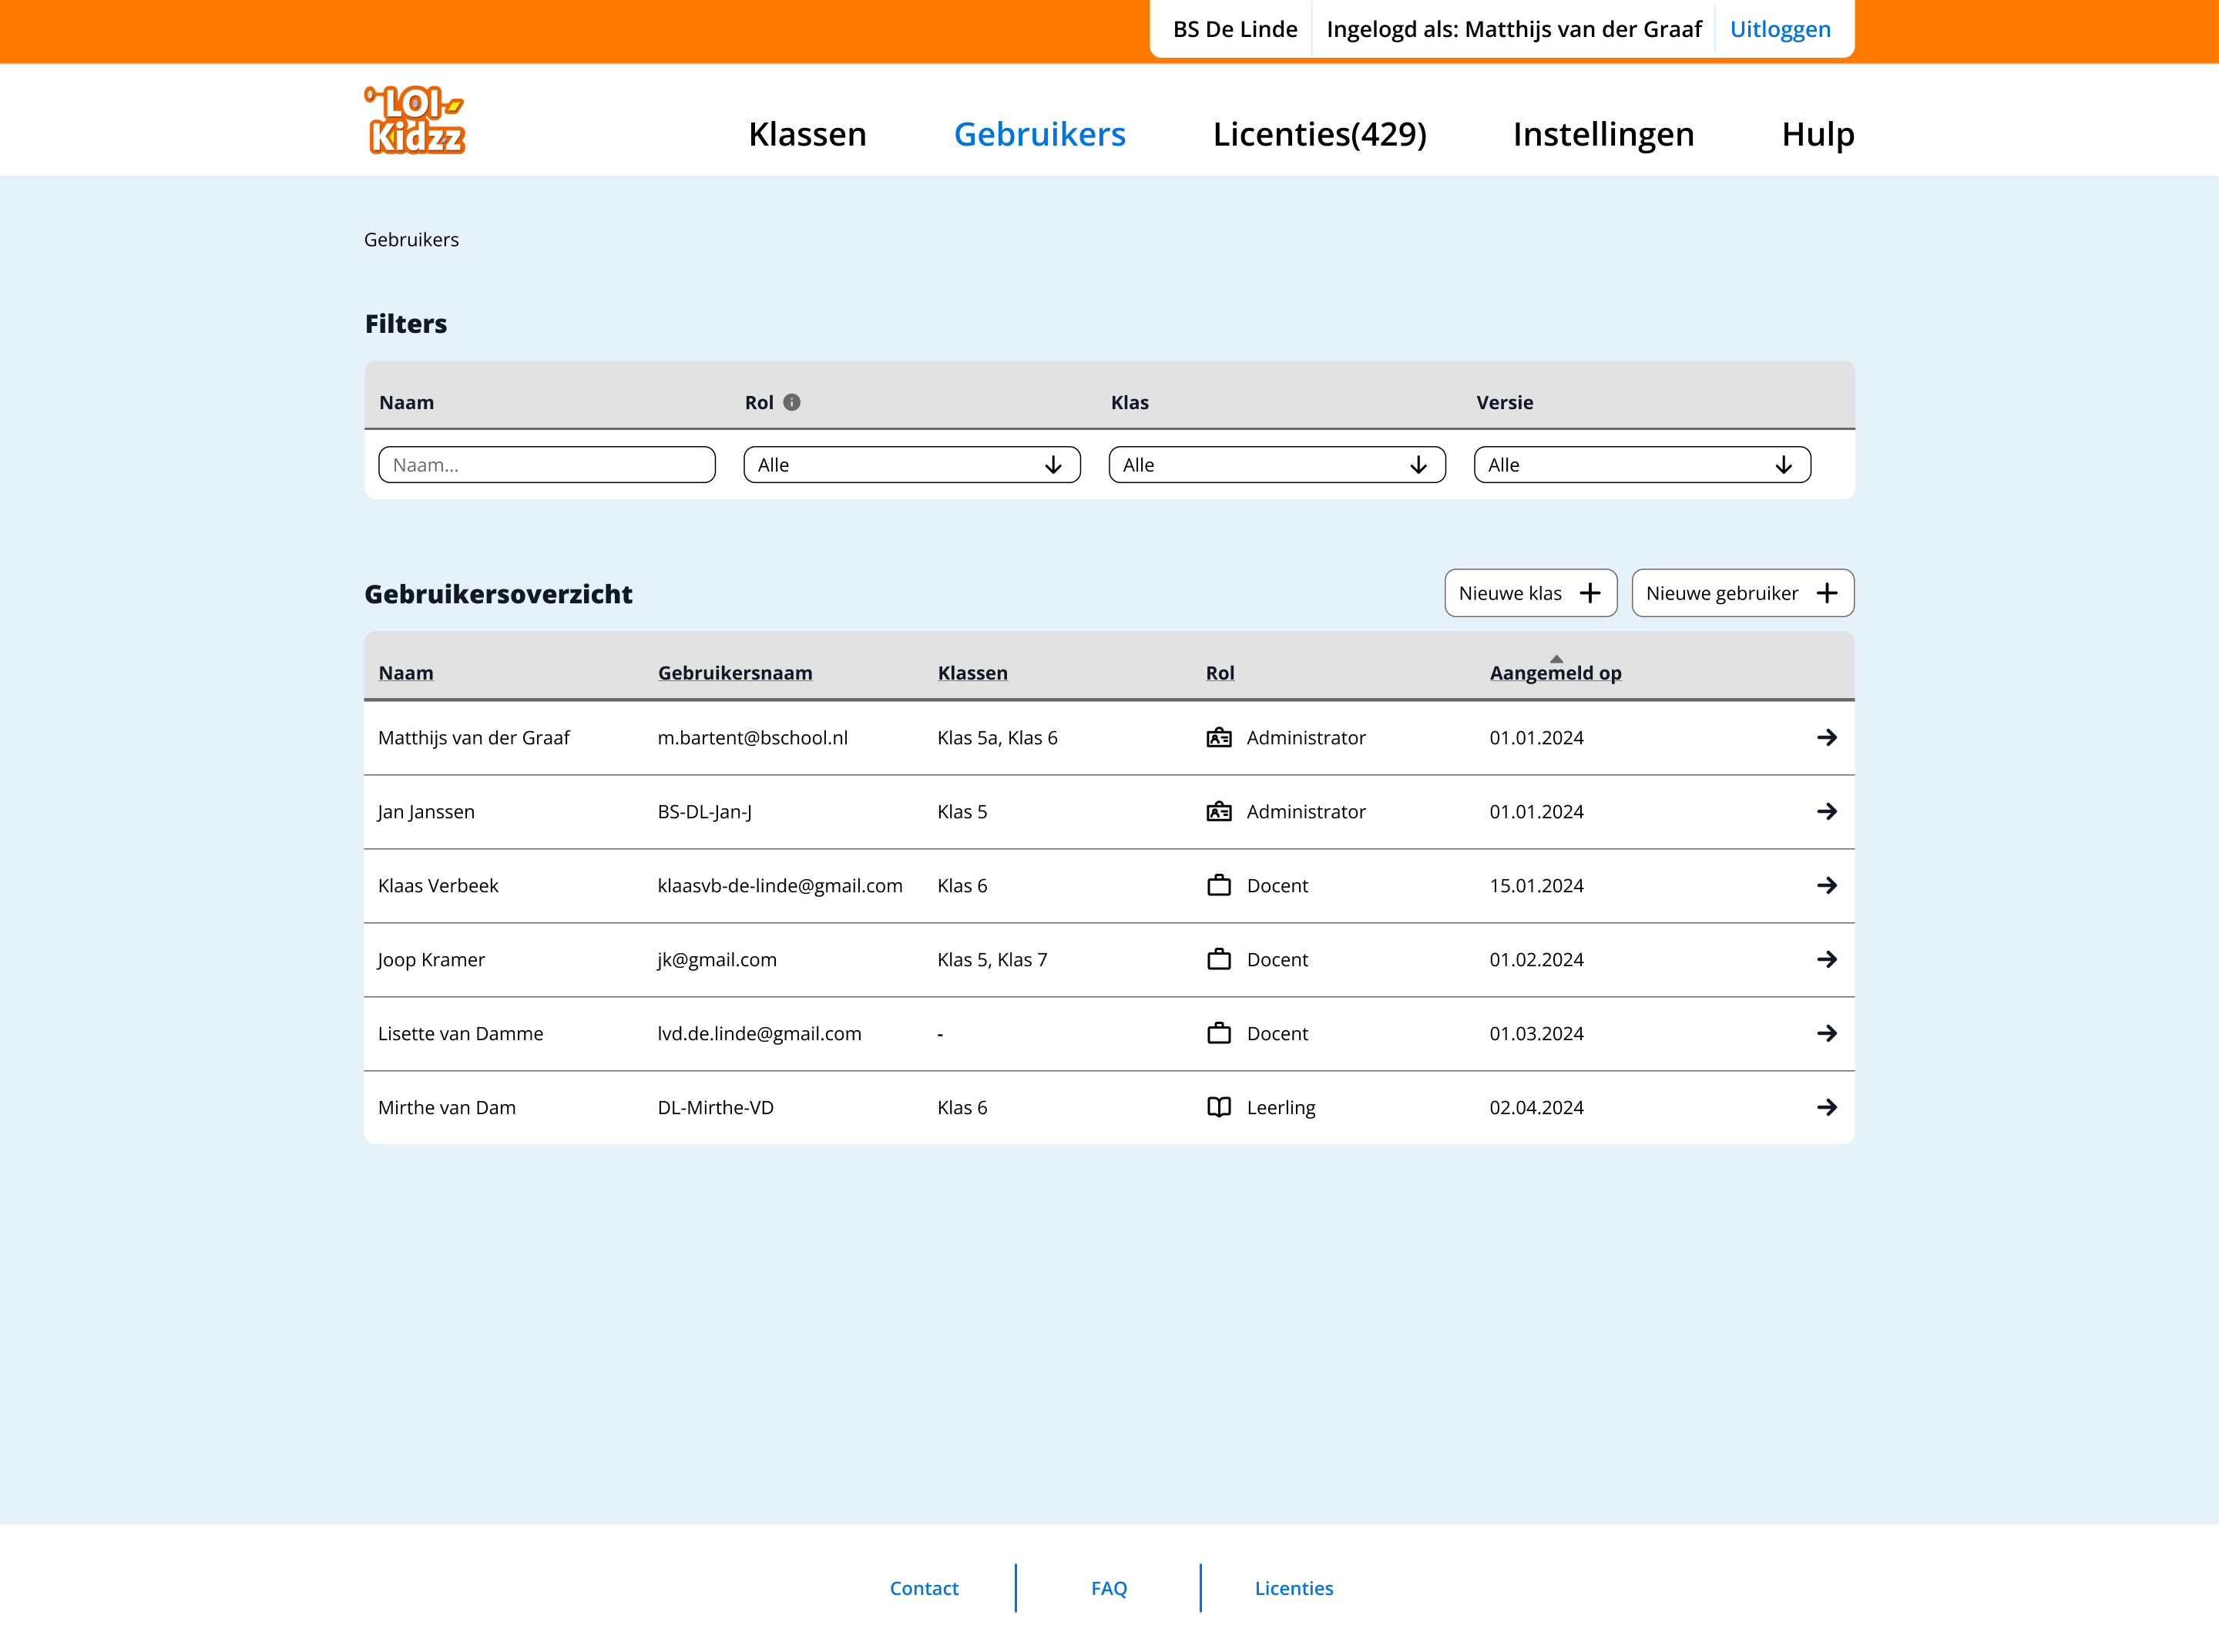The image size is (2219, 1652).
Task: Click Lisette van Damme name cell
Action: pos(461,1033)
